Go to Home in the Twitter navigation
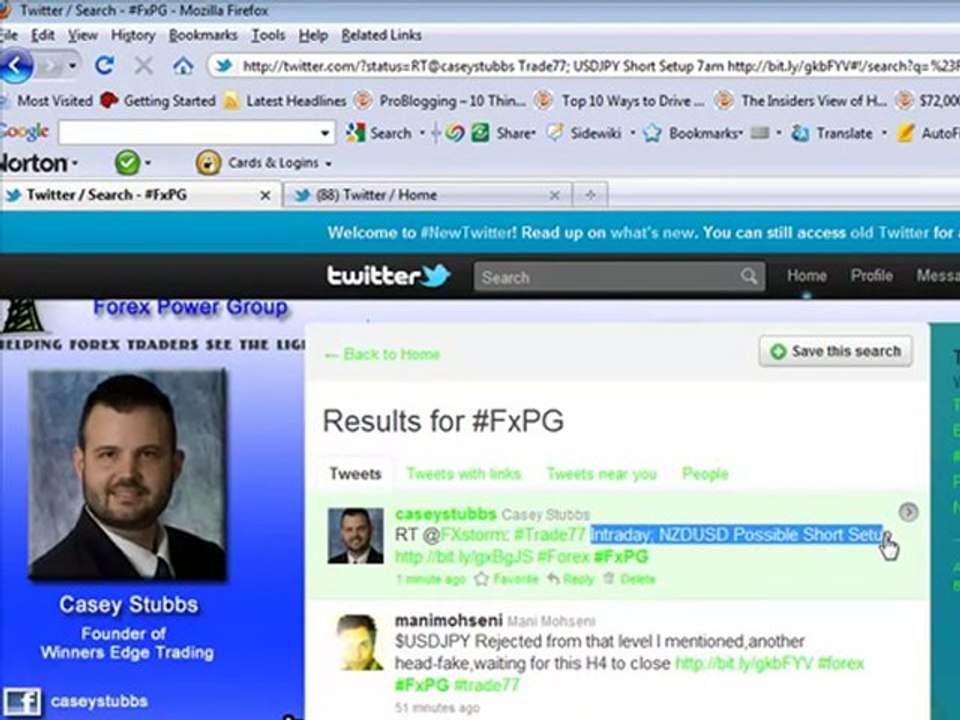The image size is (960, 720). point(806,276)
